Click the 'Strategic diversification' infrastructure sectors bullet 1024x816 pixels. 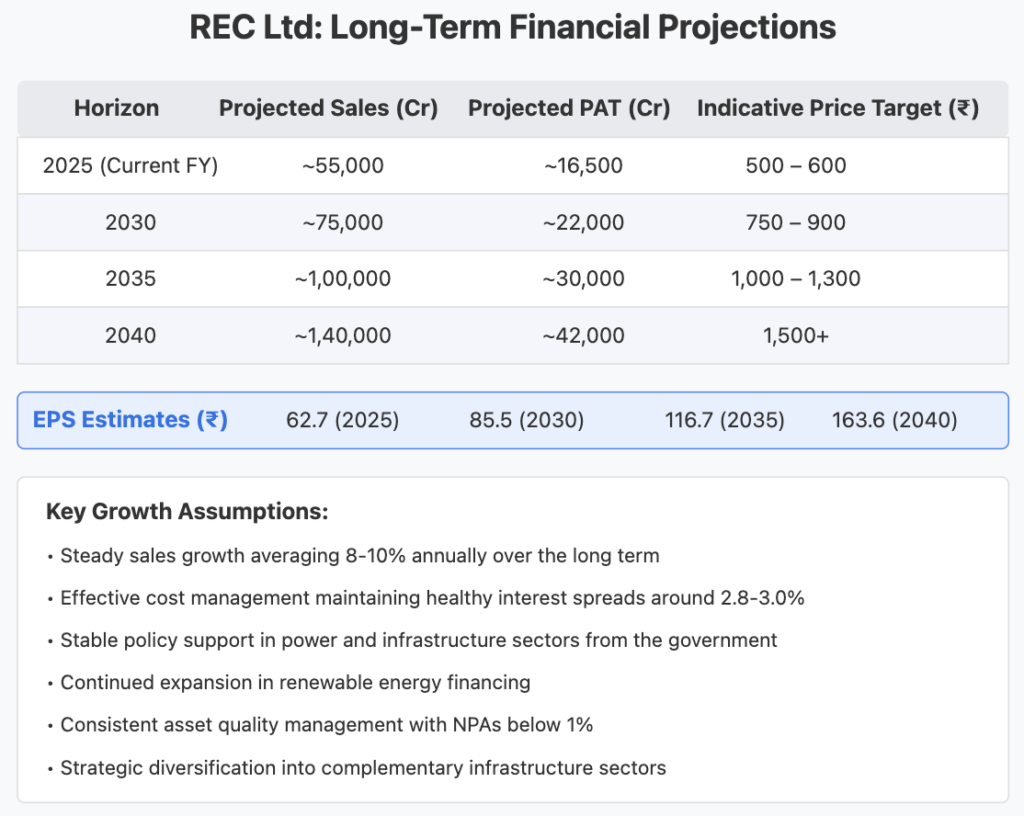[x=357, y=768]
